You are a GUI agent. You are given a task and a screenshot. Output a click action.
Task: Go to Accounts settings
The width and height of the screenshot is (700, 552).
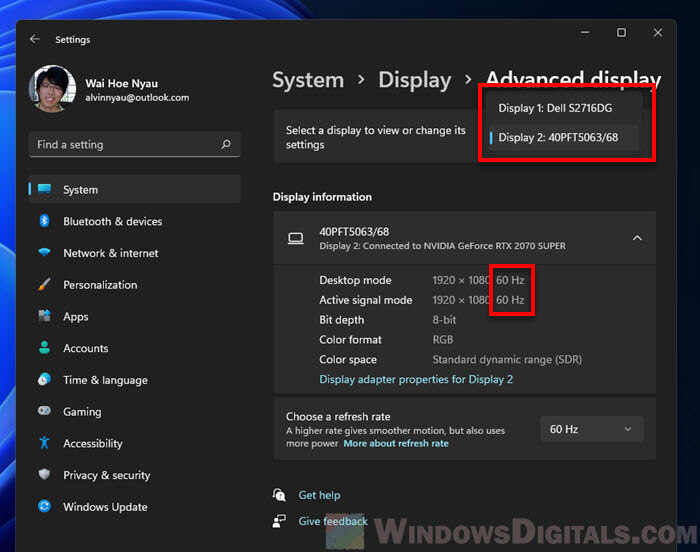134,348
